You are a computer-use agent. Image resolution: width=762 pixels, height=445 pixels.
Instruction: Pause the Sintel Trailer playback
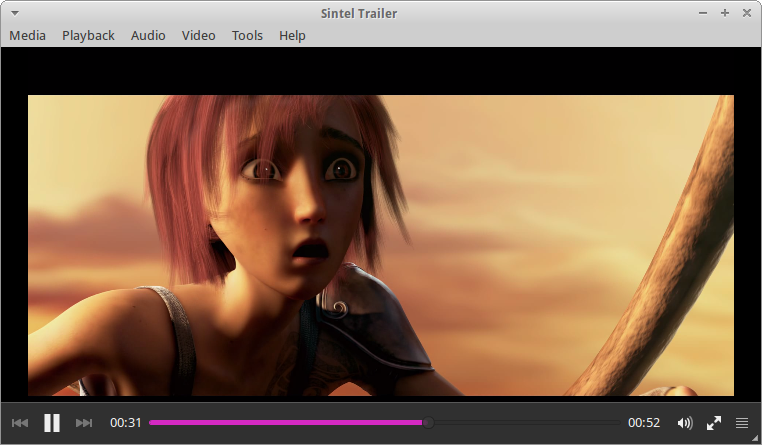click(52, 423)
